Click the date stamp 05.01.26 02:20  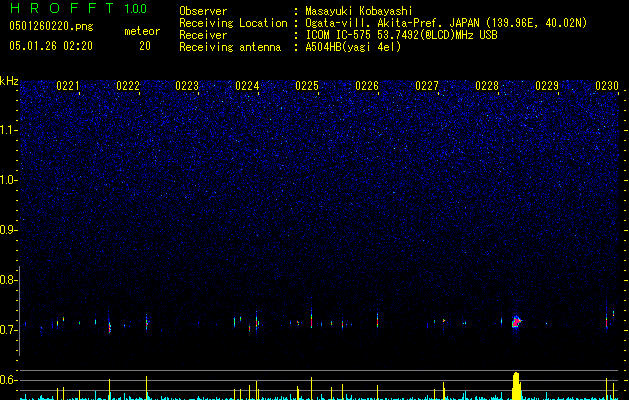51,46
